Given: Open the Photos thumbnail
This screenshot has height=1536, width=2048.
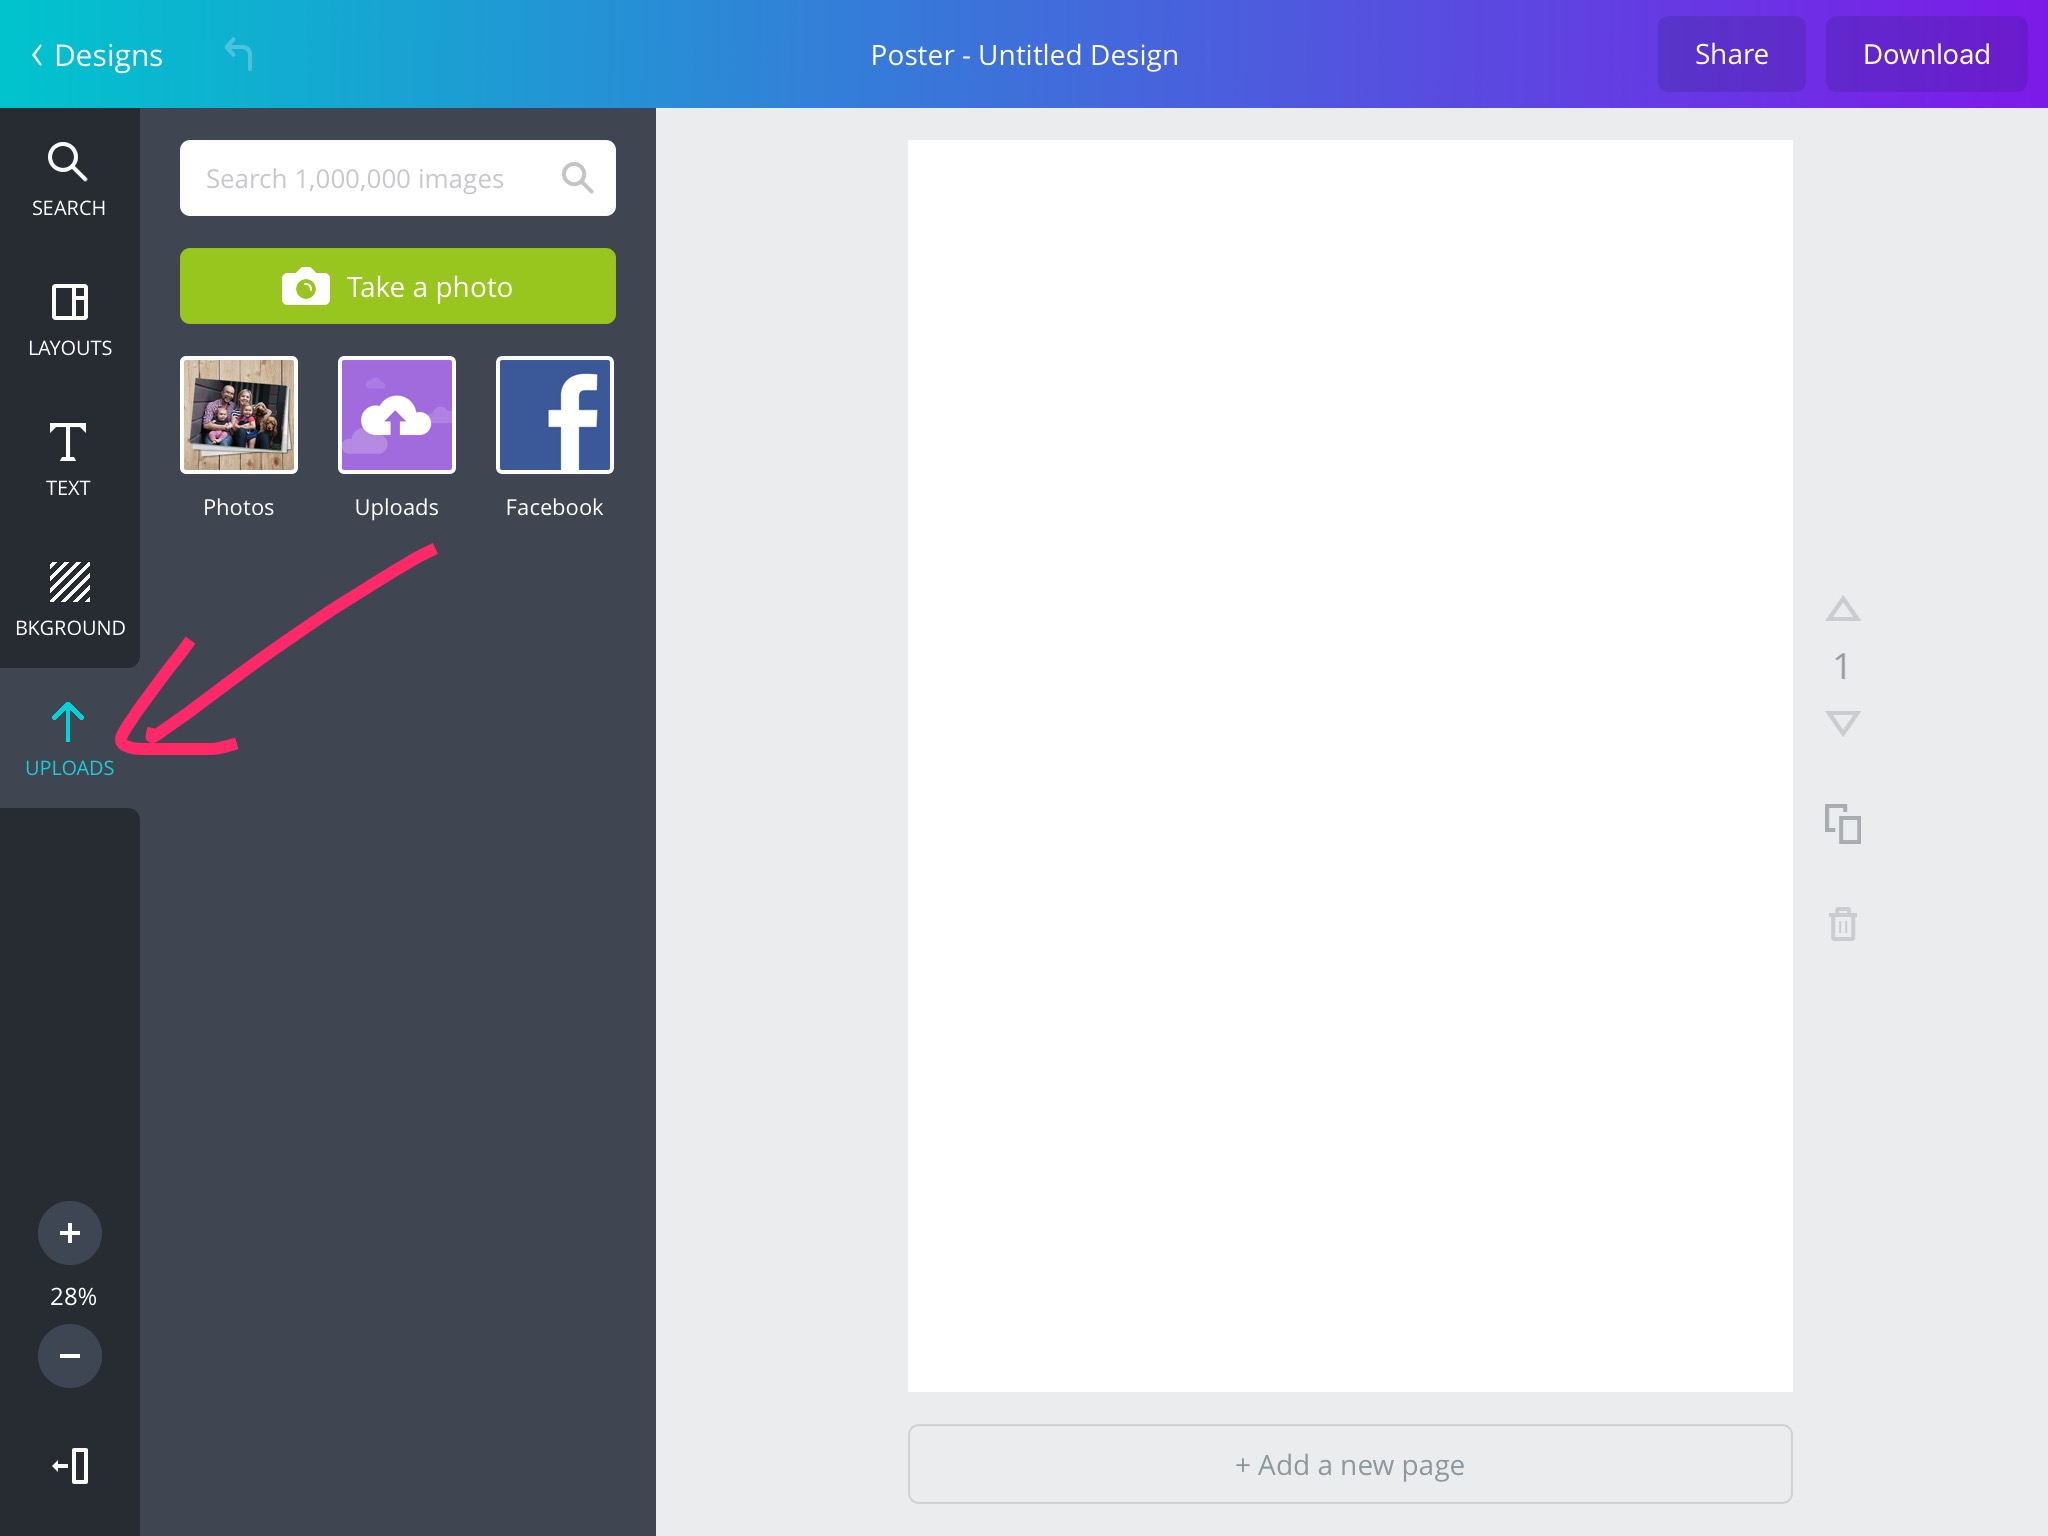Looking at the screenshot, I should pos(238,415).
